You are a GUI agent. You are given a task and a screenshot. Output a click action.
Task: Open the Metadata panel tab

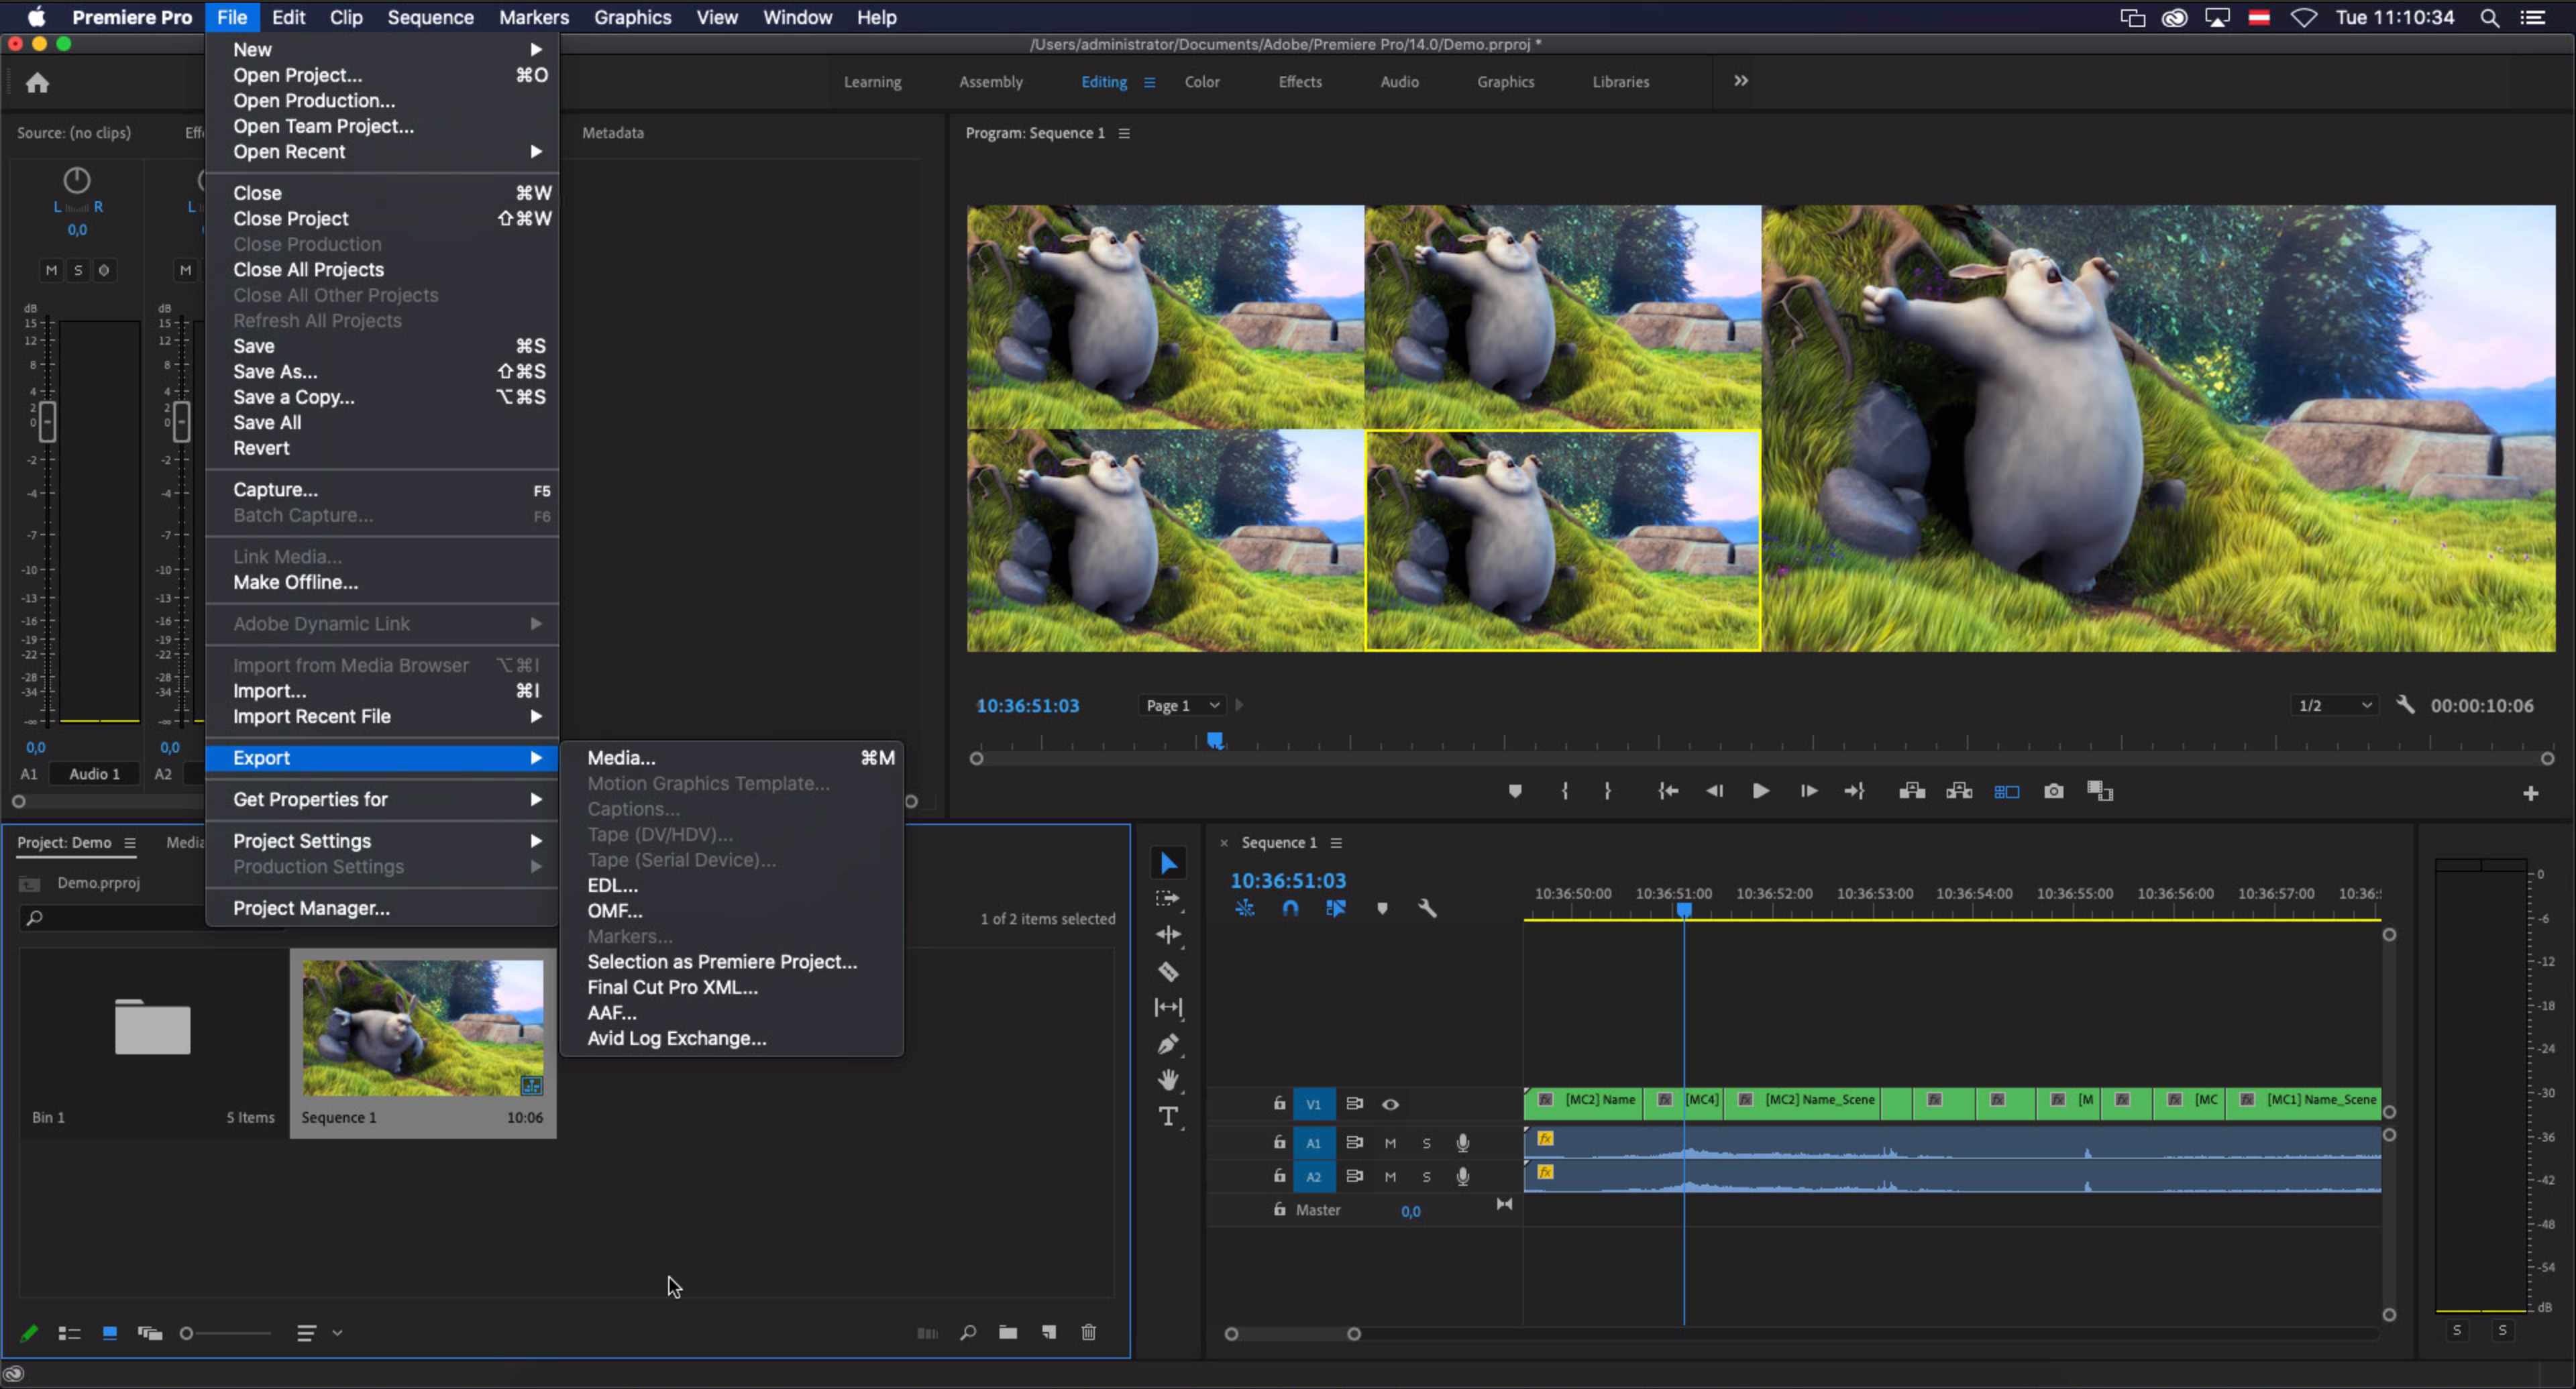pyautogui.click(x=613, y=132)
